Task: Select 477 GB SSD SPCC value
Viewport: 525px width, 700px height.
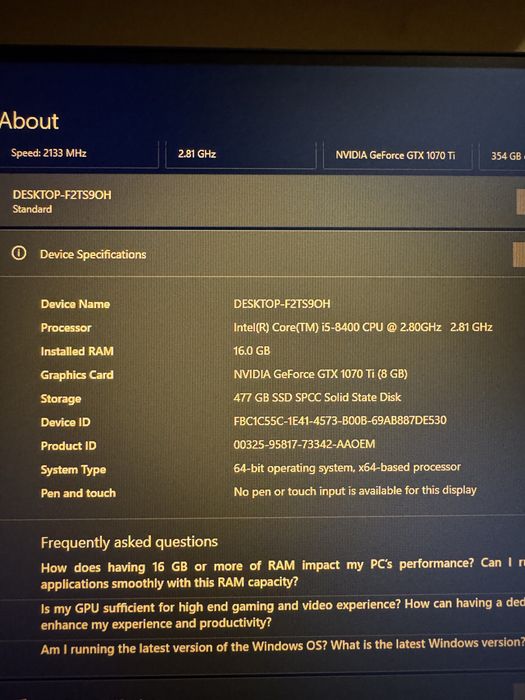Action: click(317, 397)
